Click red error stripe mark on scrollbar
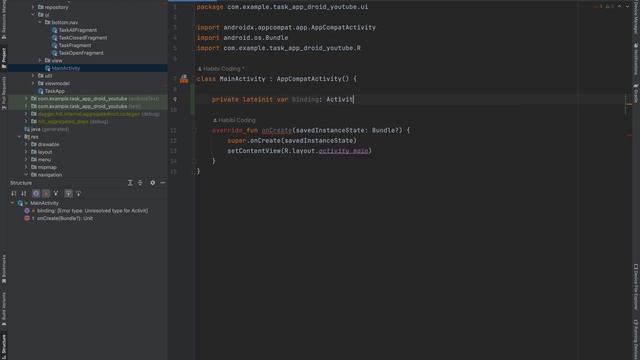640x360 pixels. pyautogui.click(x=629, y=136)
